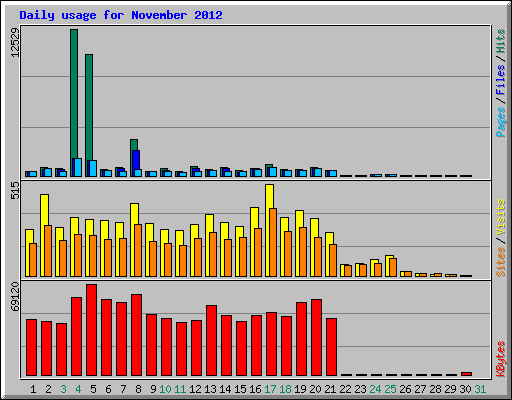Click the red KBytes bar for day 1
Image resolution: width=512 pixels, height=400 pixels.
(31, 347)
